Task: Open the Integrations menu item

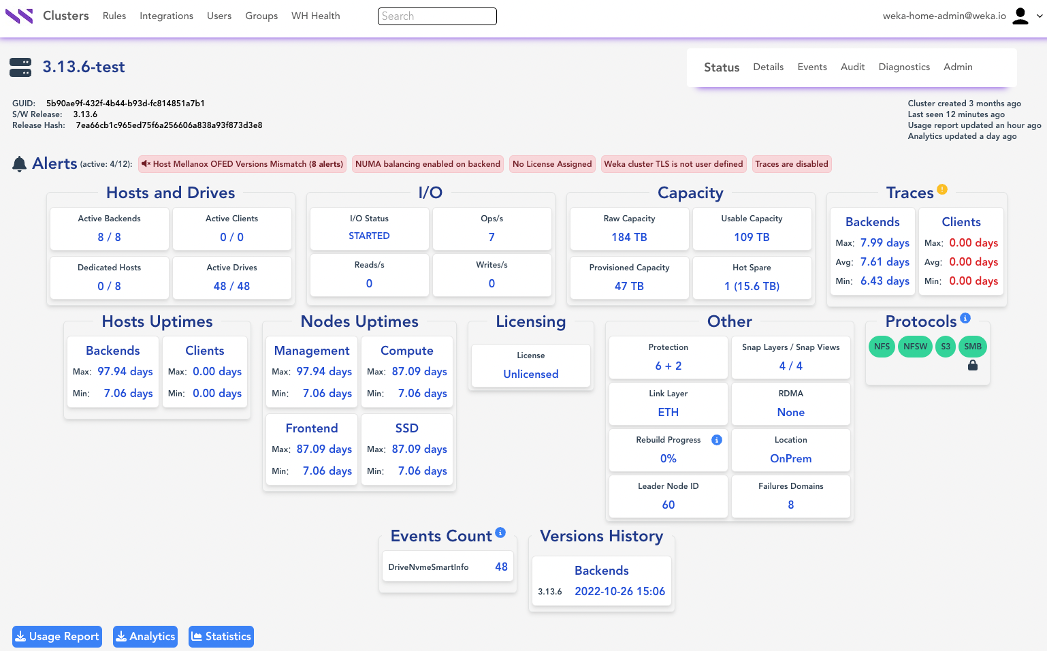Action: click(166, 16)
